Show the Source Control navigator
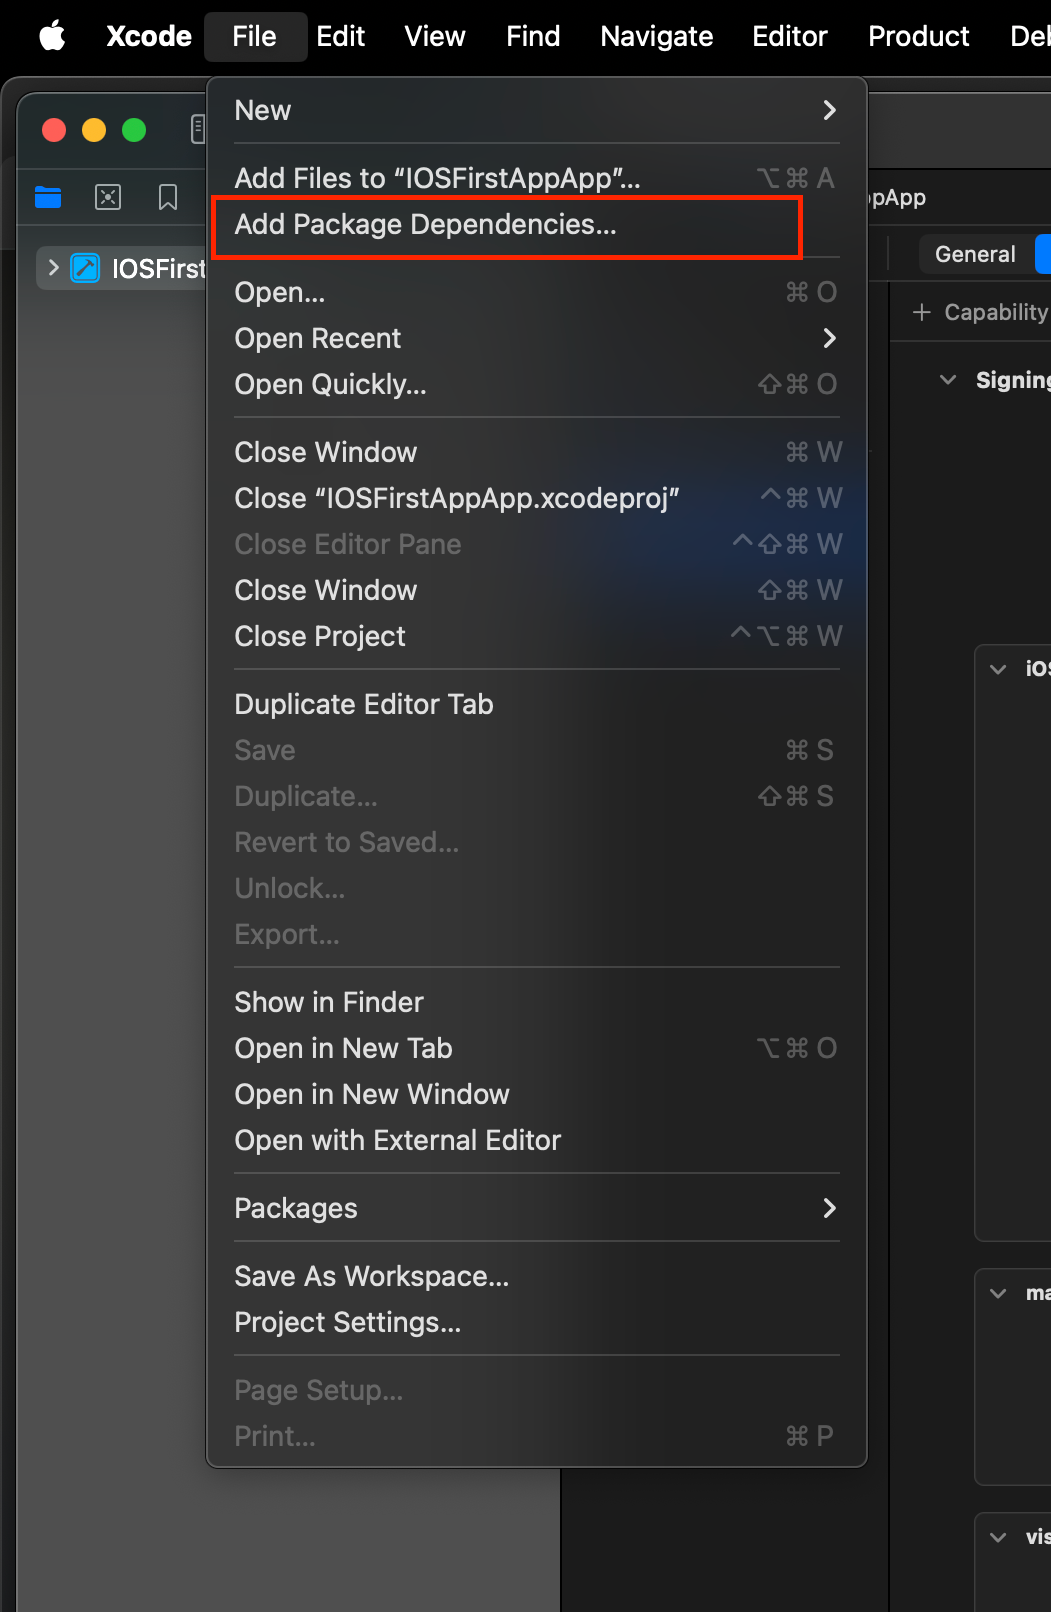Screen dimensions: 1051x1612 coord(108,197)
